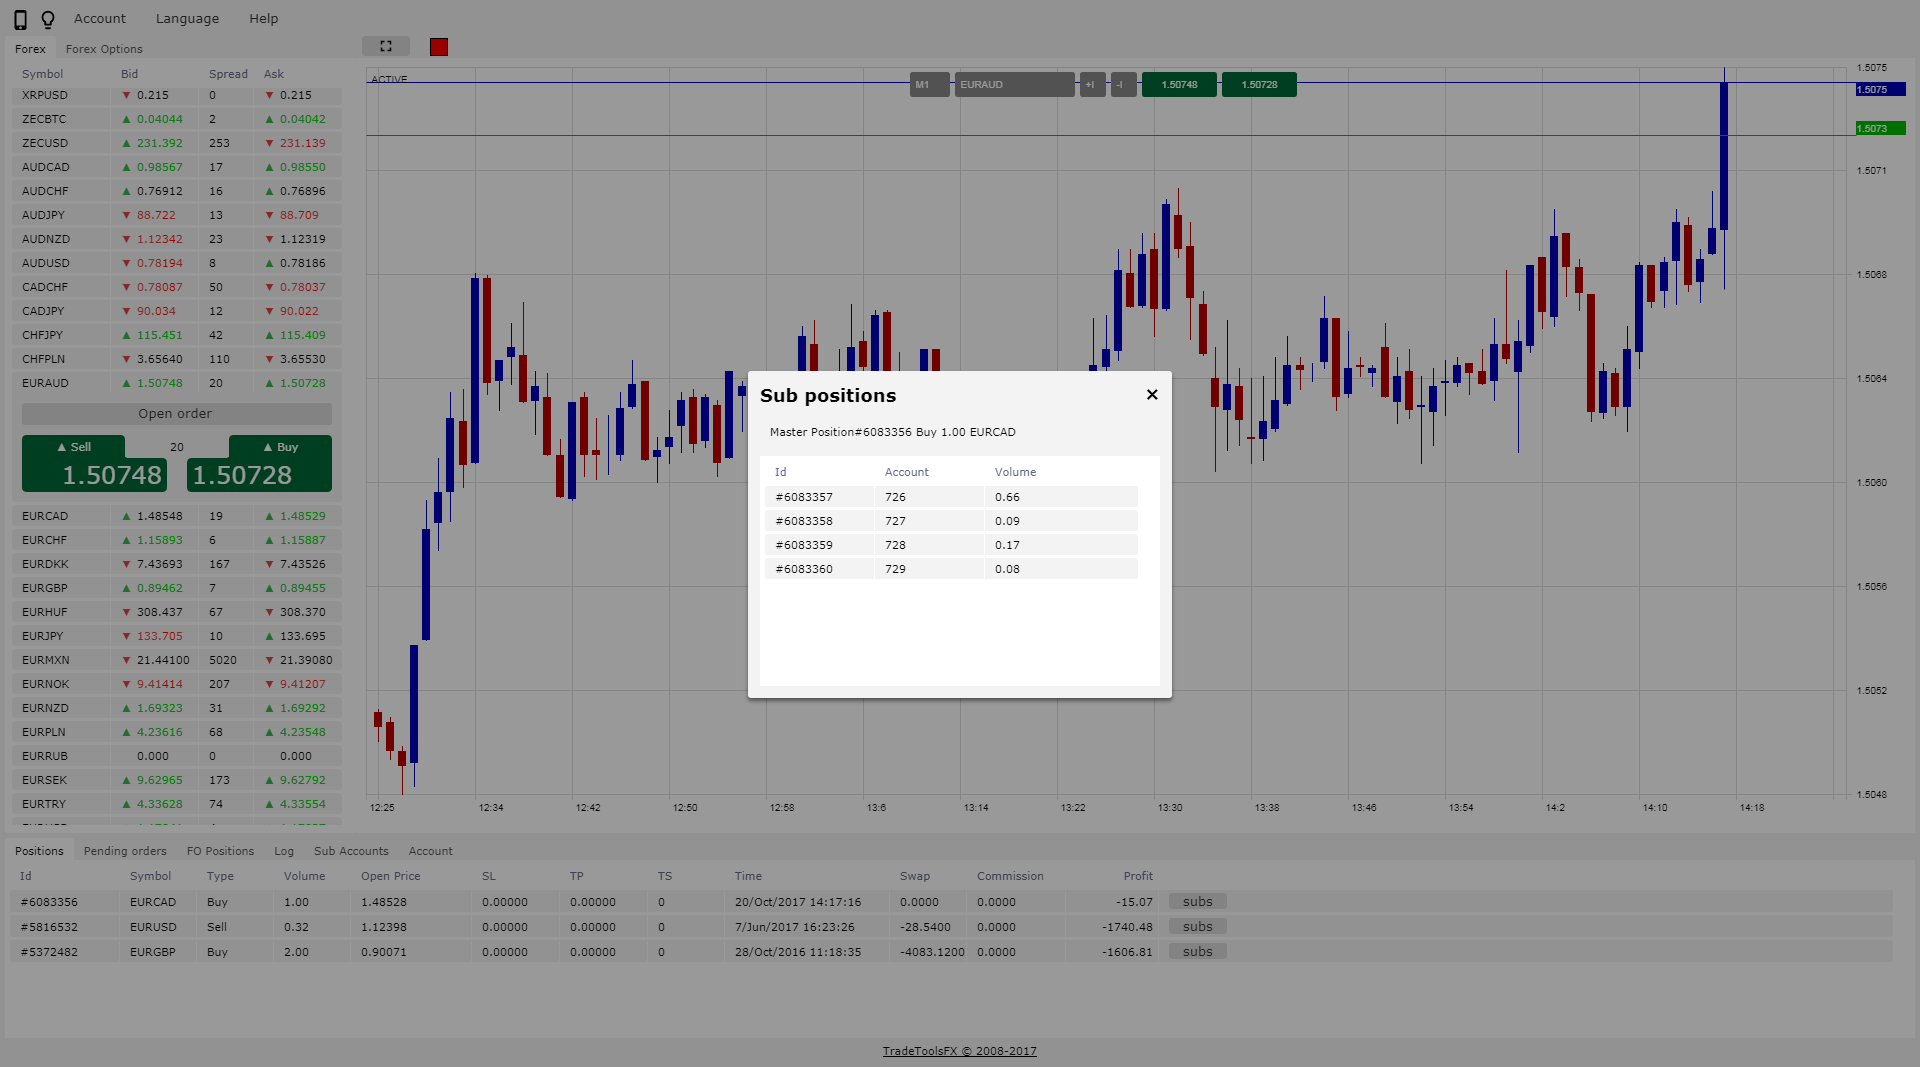Toggle the light bulb theme icon
The image size is (1920, 1067).
(x=47, y=18)
